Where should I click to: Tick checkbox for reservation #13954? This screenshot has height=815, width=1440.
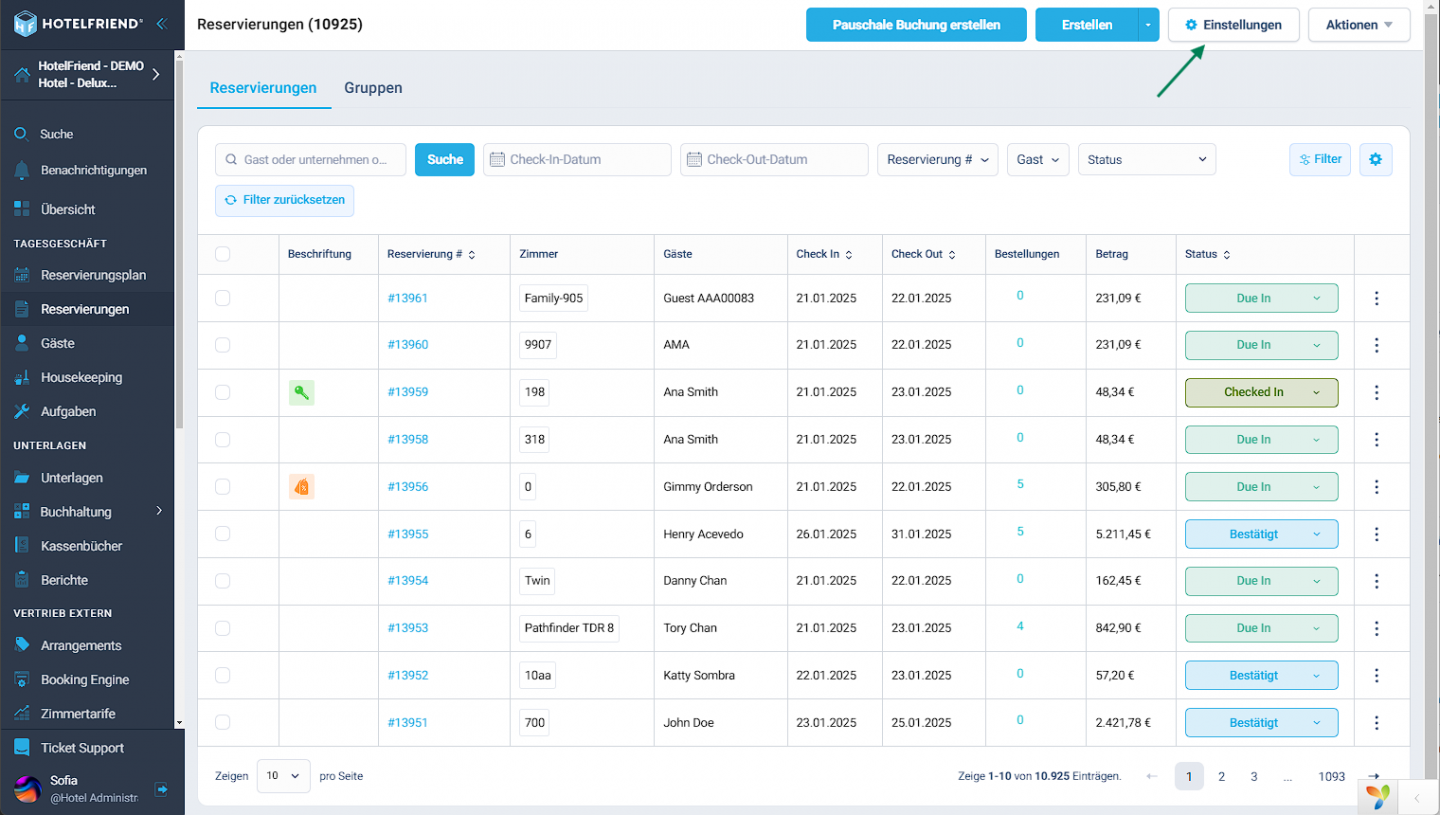click(222, 581)
